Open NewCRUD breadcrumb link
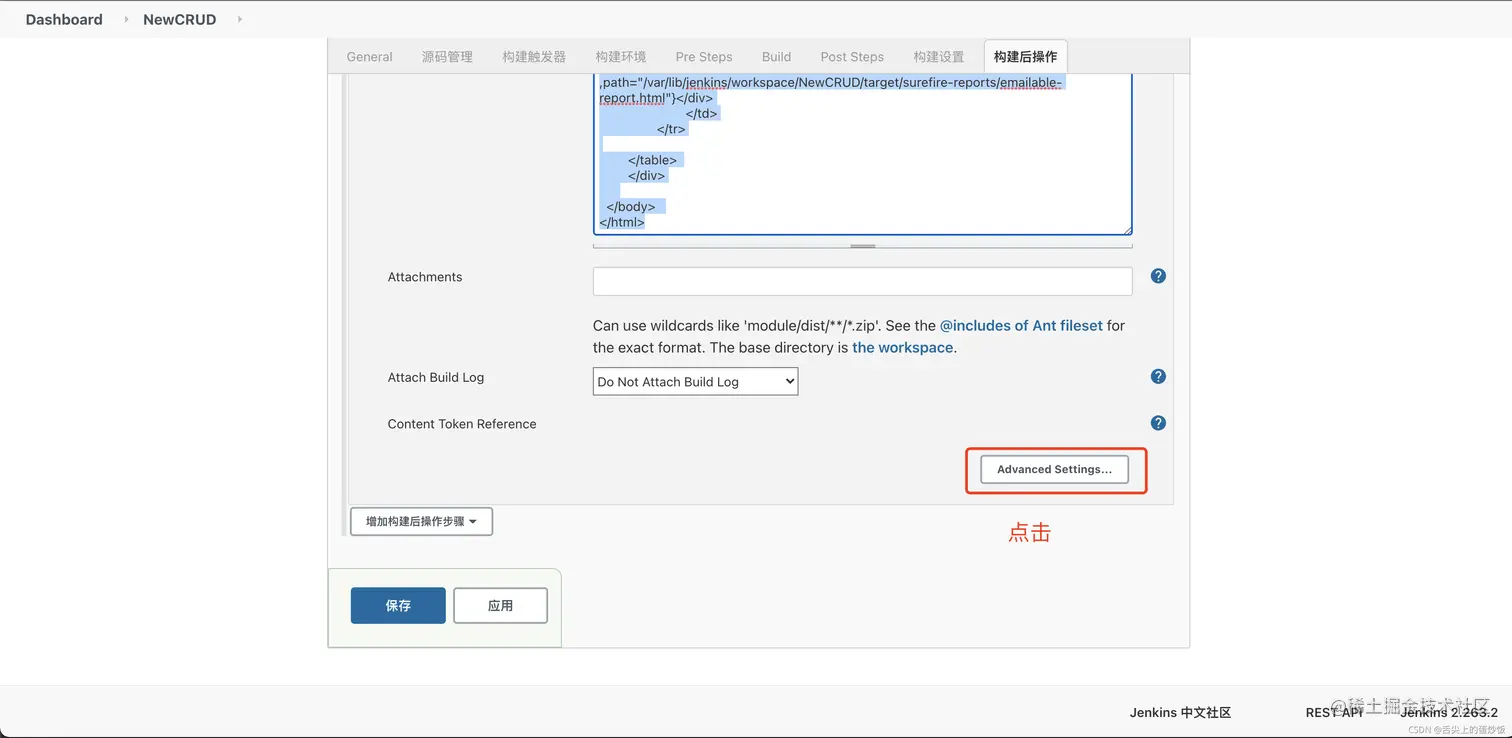This screenshot has height=738, width=1512. (179, 19)
